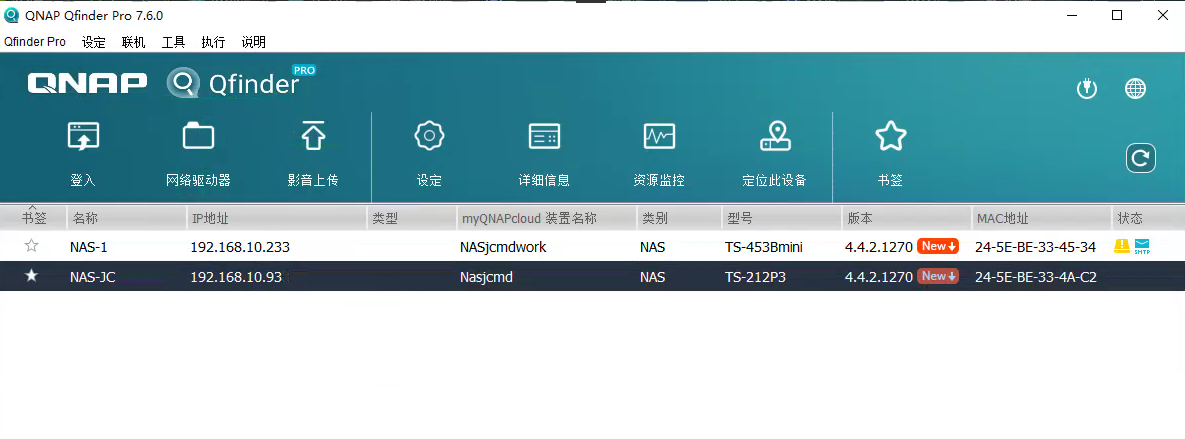Click version 4.4.2.1270 in NAS-1 row
Viewport: 1185px width, 439px height.
[879, 247]
